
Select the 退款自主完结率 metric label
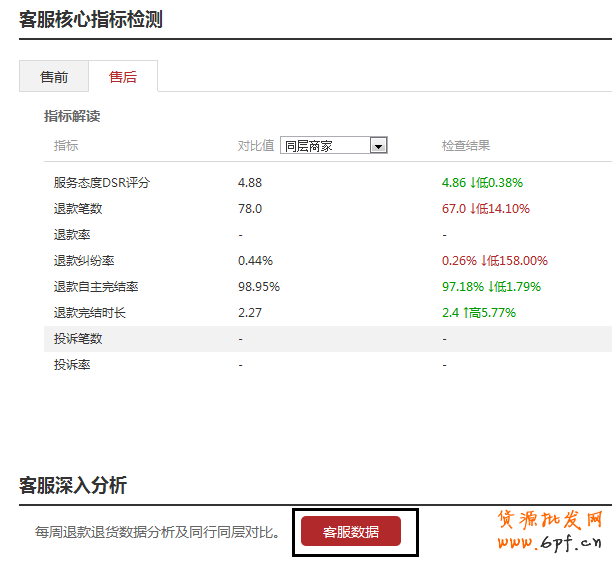click(x=96, y=287)
